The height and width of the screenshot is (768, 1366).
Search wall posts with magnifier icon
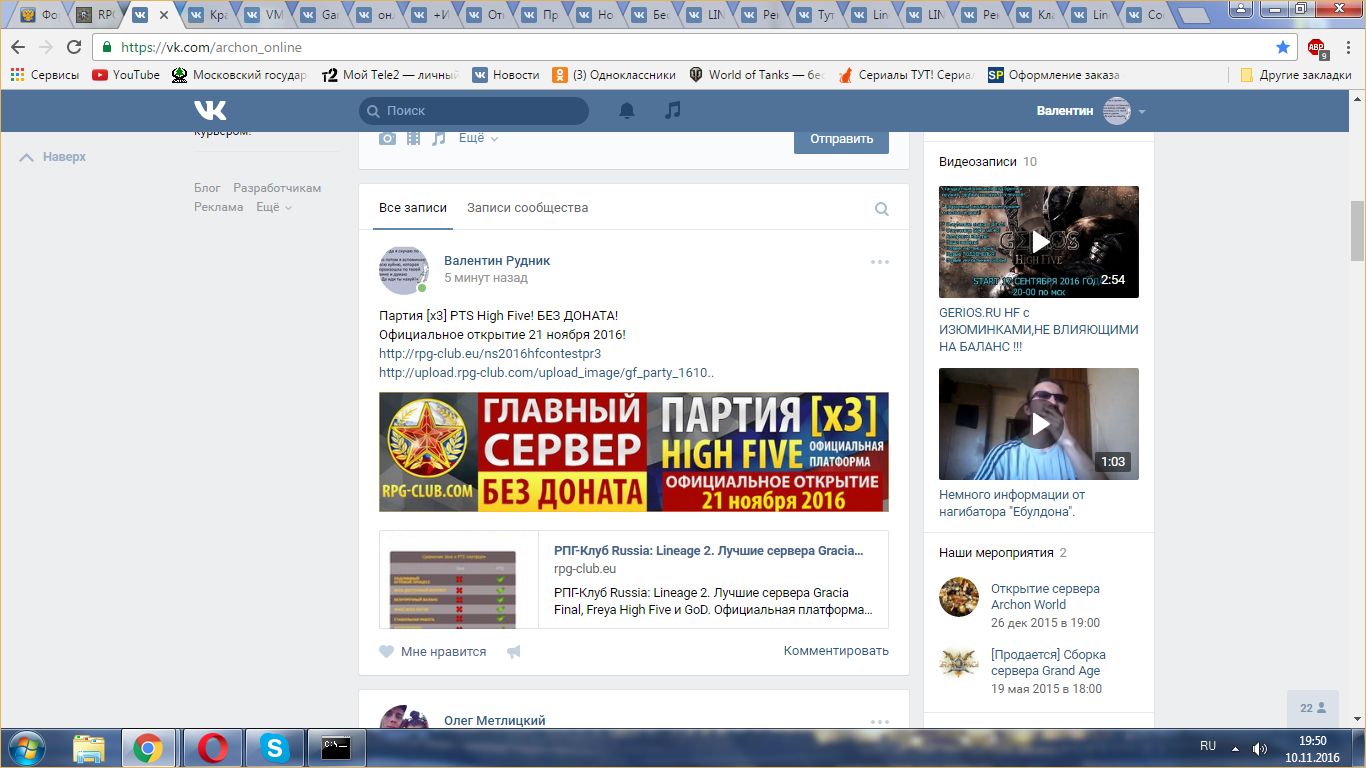(881, 209)
